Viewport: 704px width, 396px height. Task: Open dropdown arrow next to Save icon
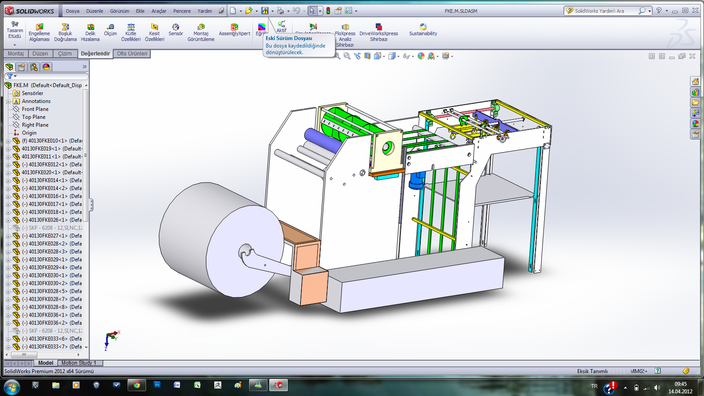pyautogui.click(x=272, y=11)
